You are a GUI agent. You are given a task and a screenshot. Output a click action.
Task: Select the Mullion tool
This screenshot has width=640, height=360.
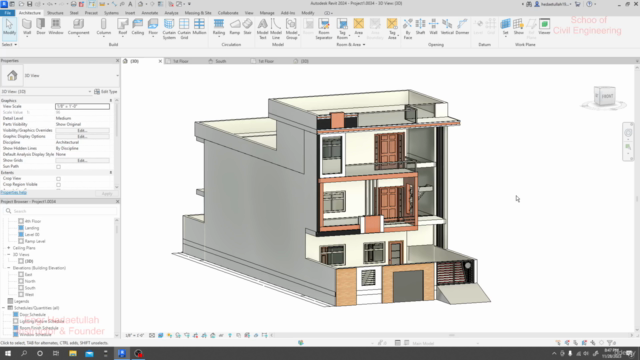(200, 27)
